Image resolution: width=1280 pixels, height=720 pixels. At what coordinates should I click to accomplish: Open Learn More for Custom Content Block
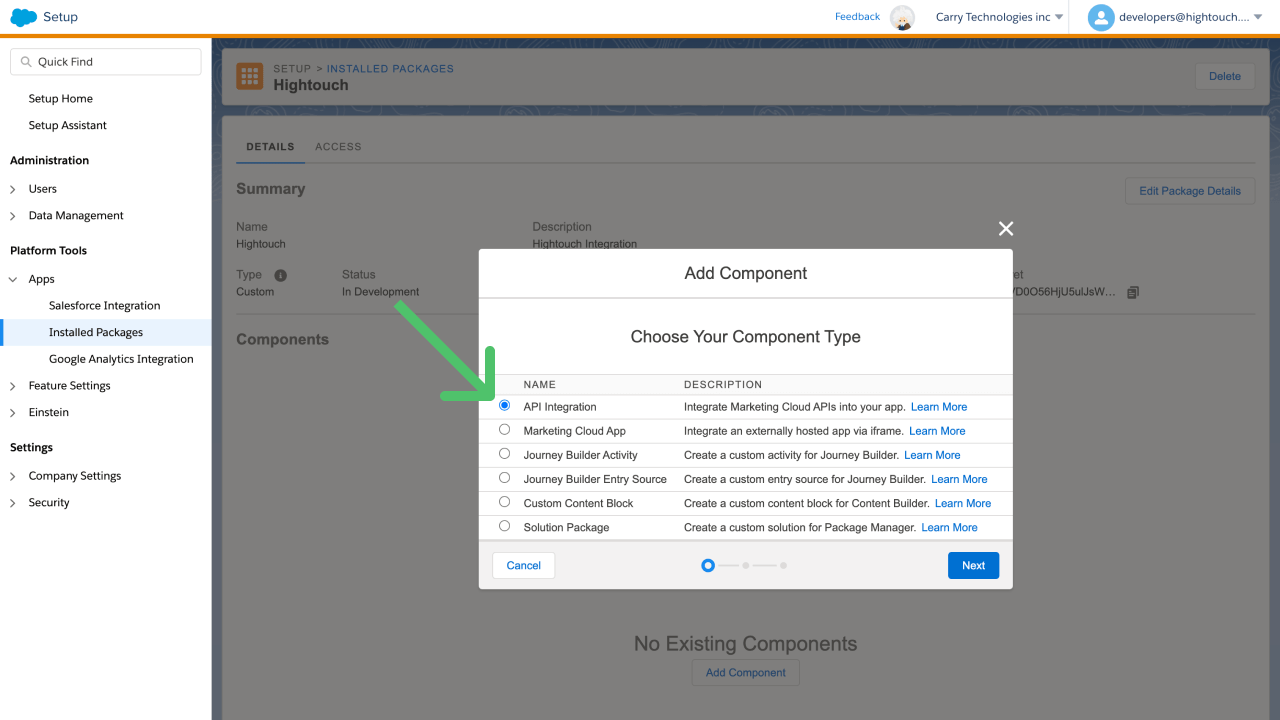coord(963,503)
